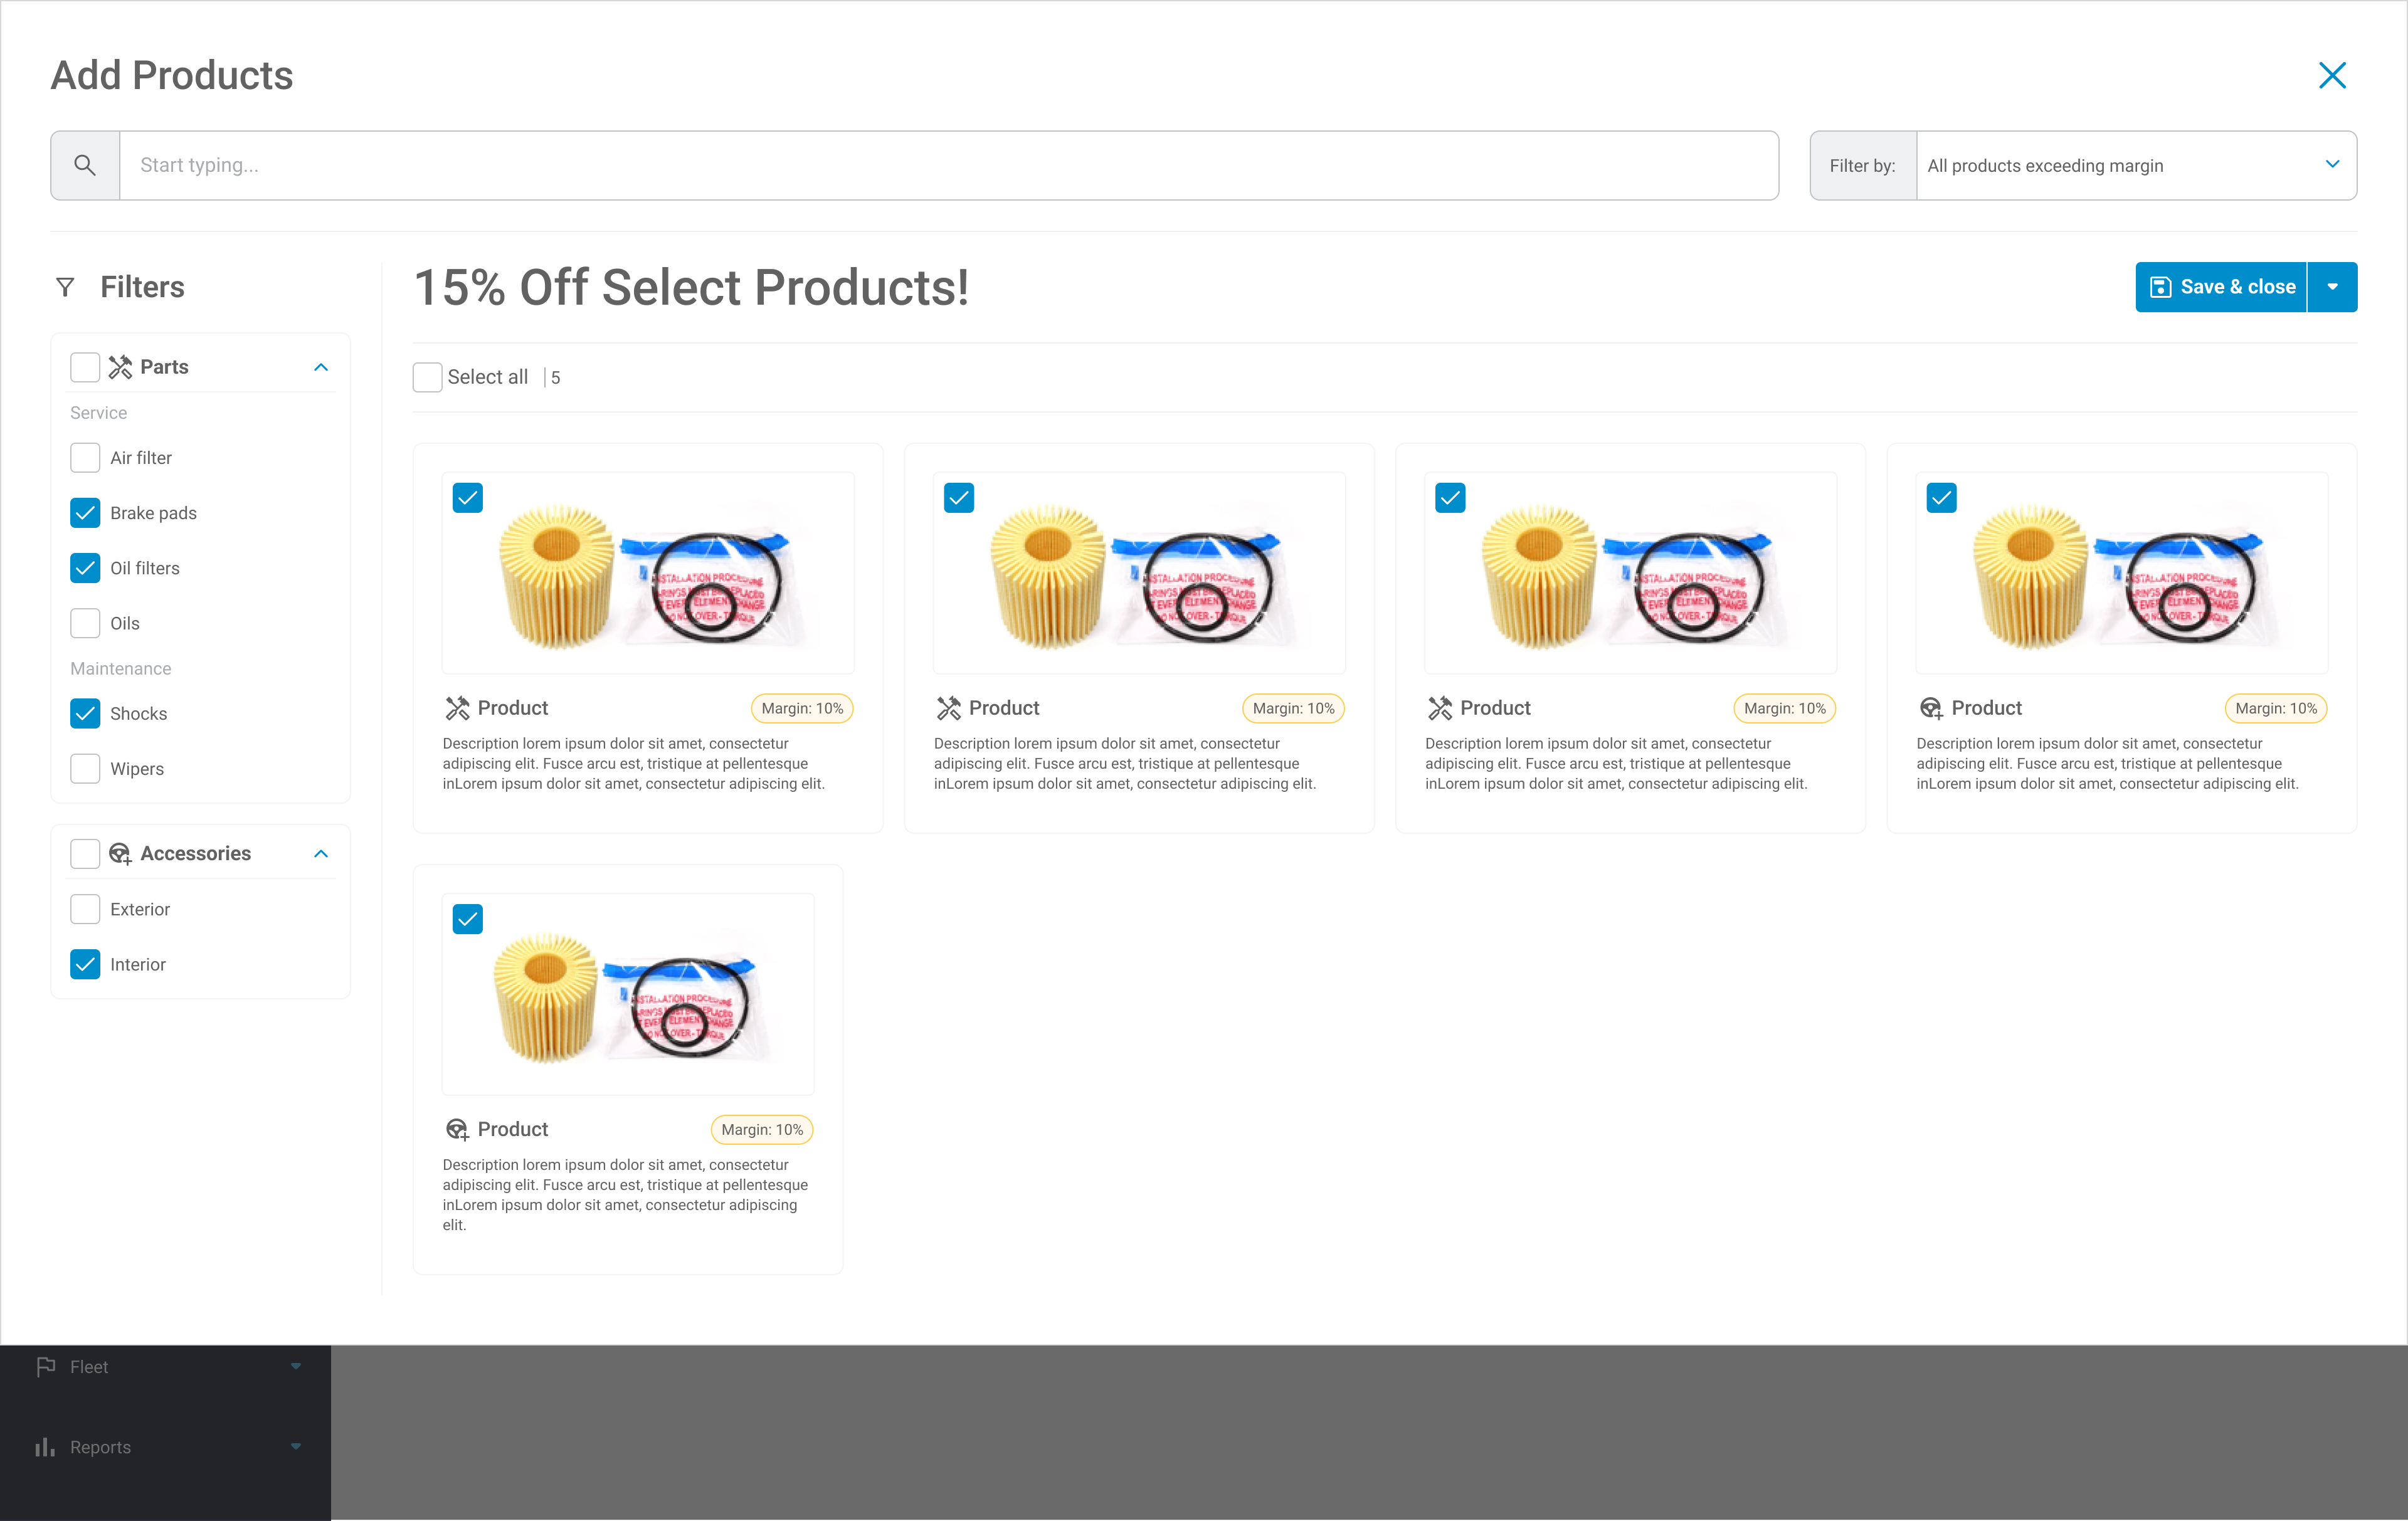Viewport: 2408px width, 1521px height.
Task: Close the Add Products dialog
Action: [2331, 76]
